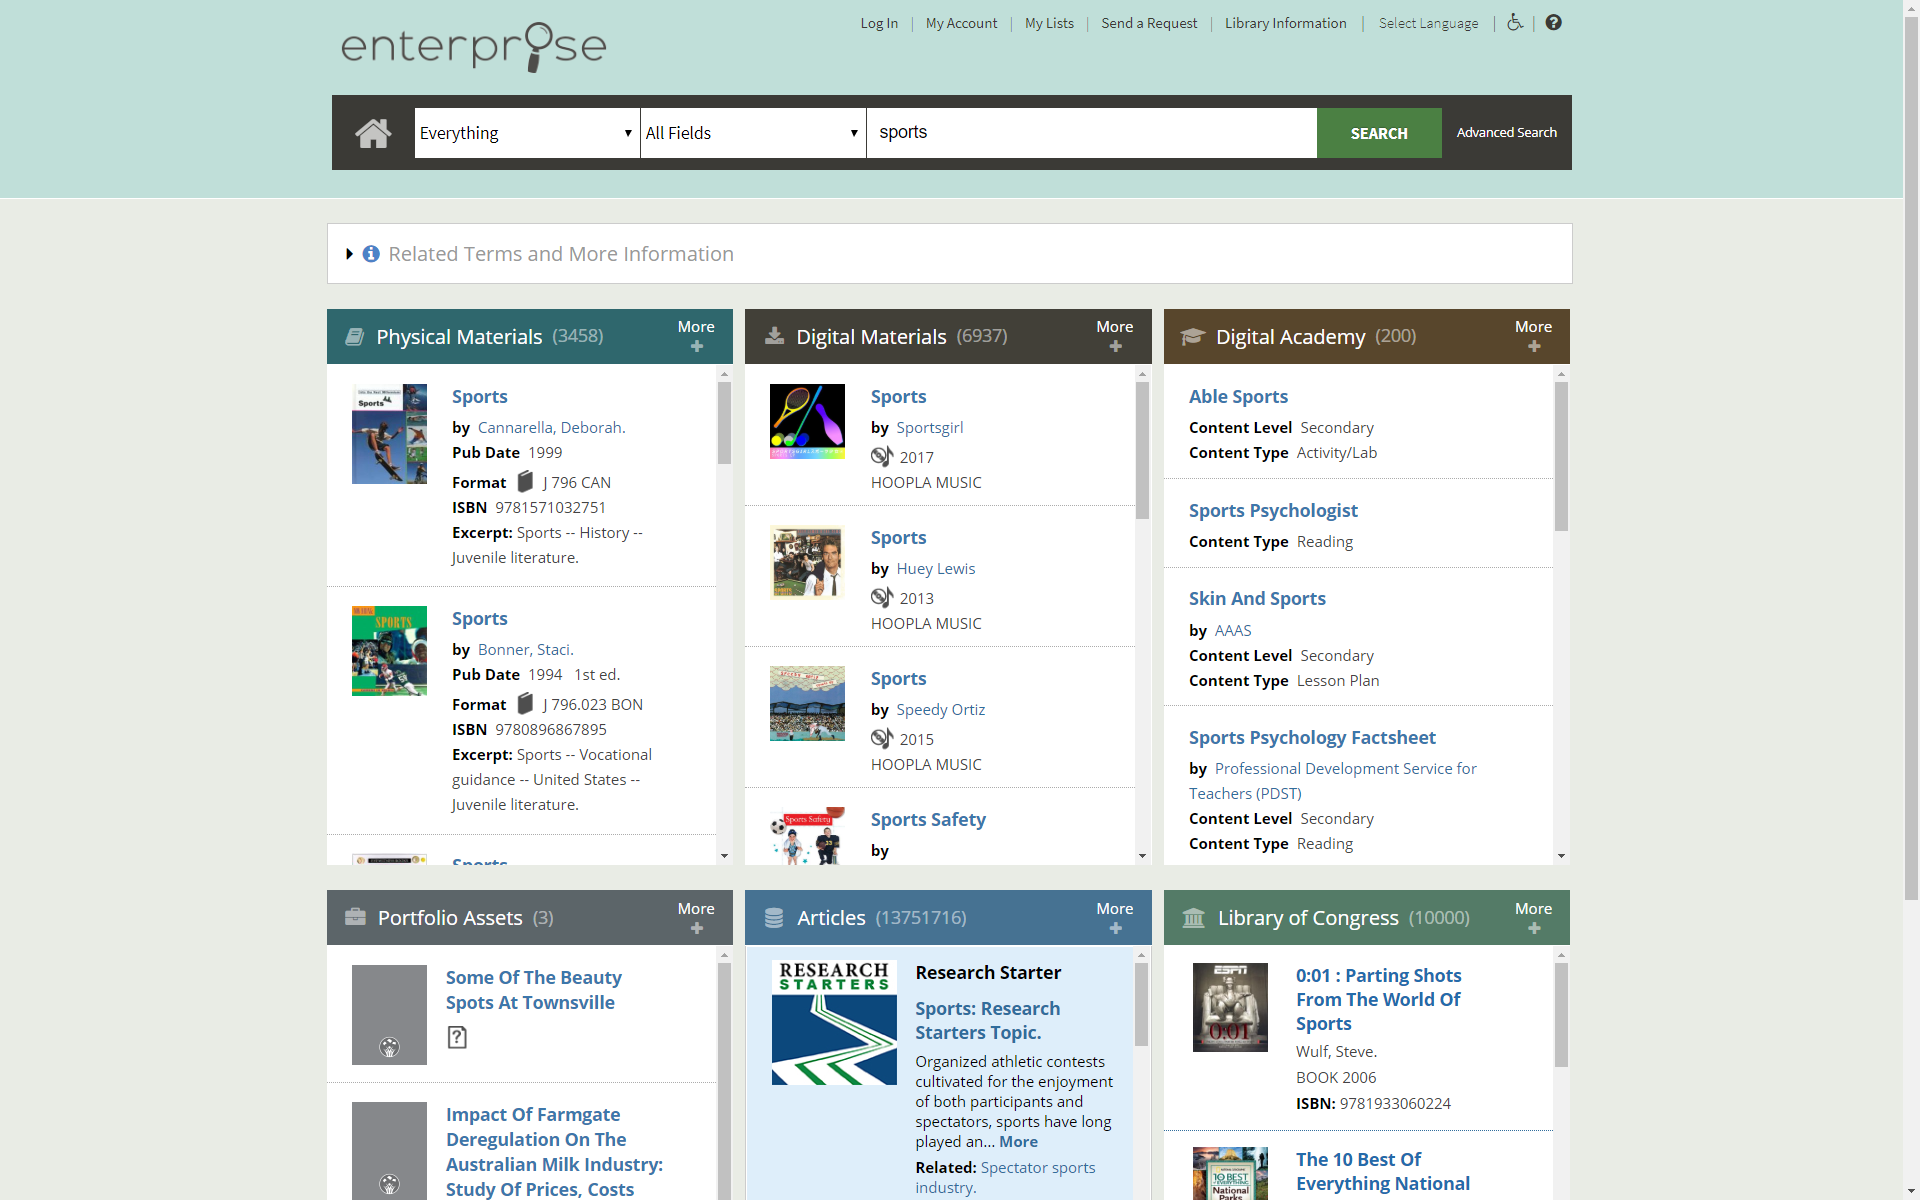Open the My Lists menu item
Image resolution: width=1920 pixels, height=1200 pixels.
click(1049, 23)
